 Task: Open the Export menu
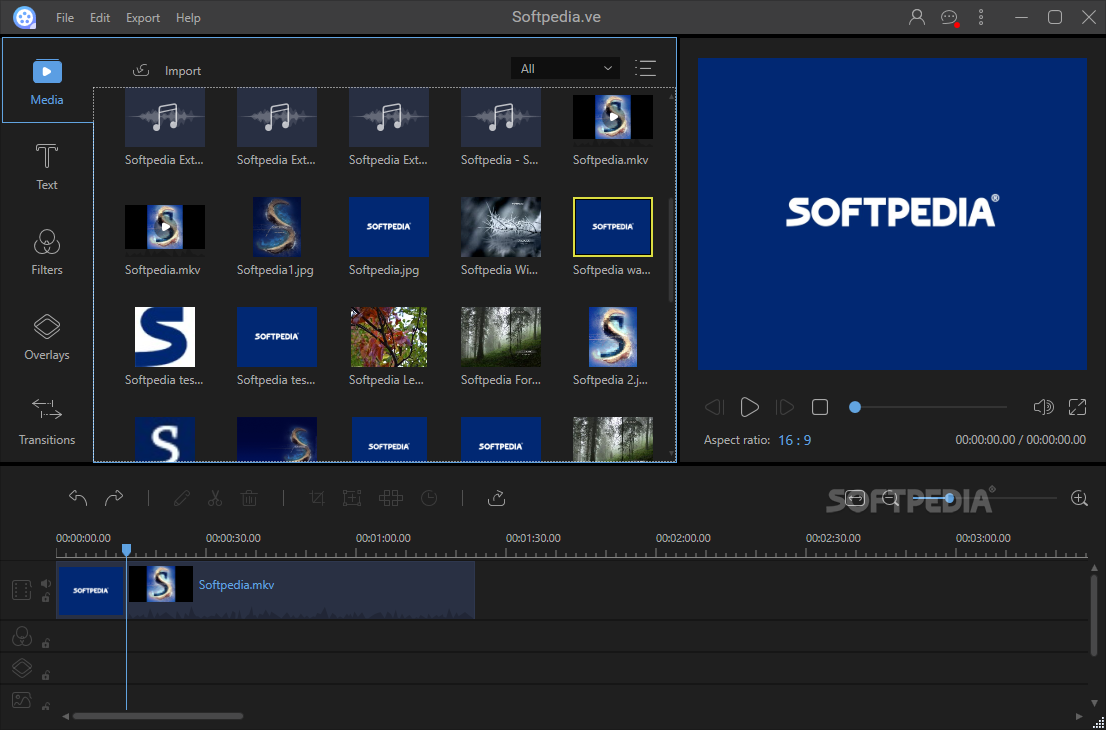click(143, 18)
